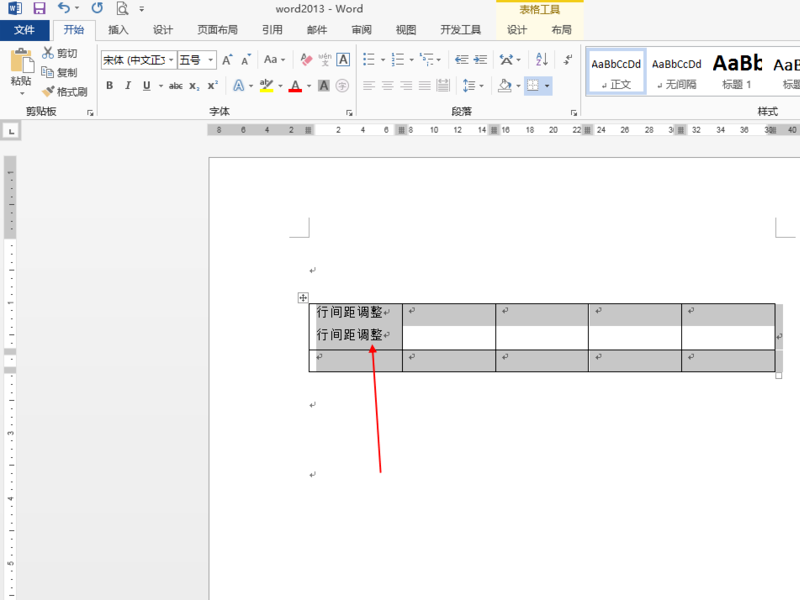Screen dimensions: 800x600
Task: Click the increase indent icon
Action: point(480,60)
